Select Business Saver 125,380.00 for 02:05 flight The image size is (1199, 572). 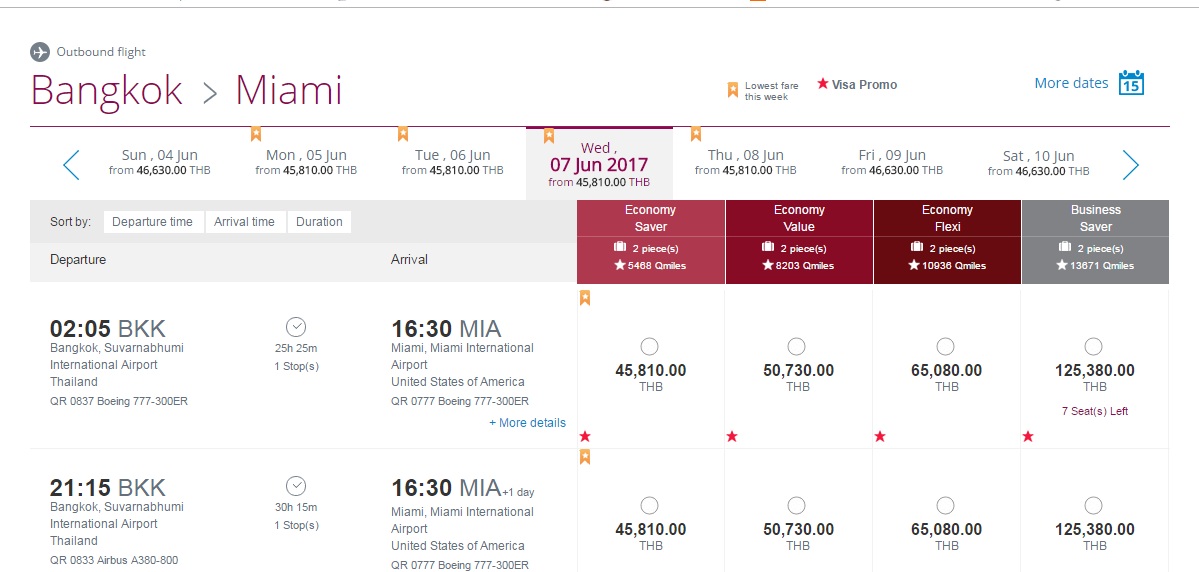1093,346
